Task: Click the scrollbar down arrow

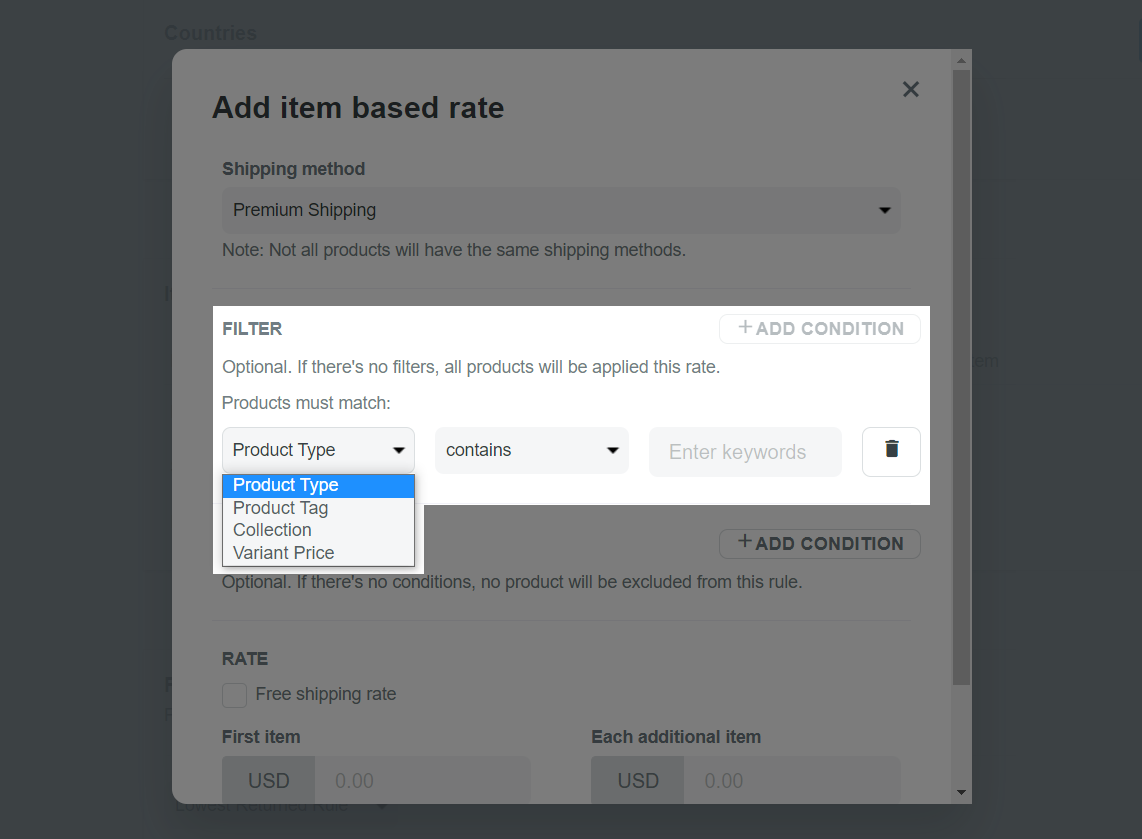Action: coord(961,792)
